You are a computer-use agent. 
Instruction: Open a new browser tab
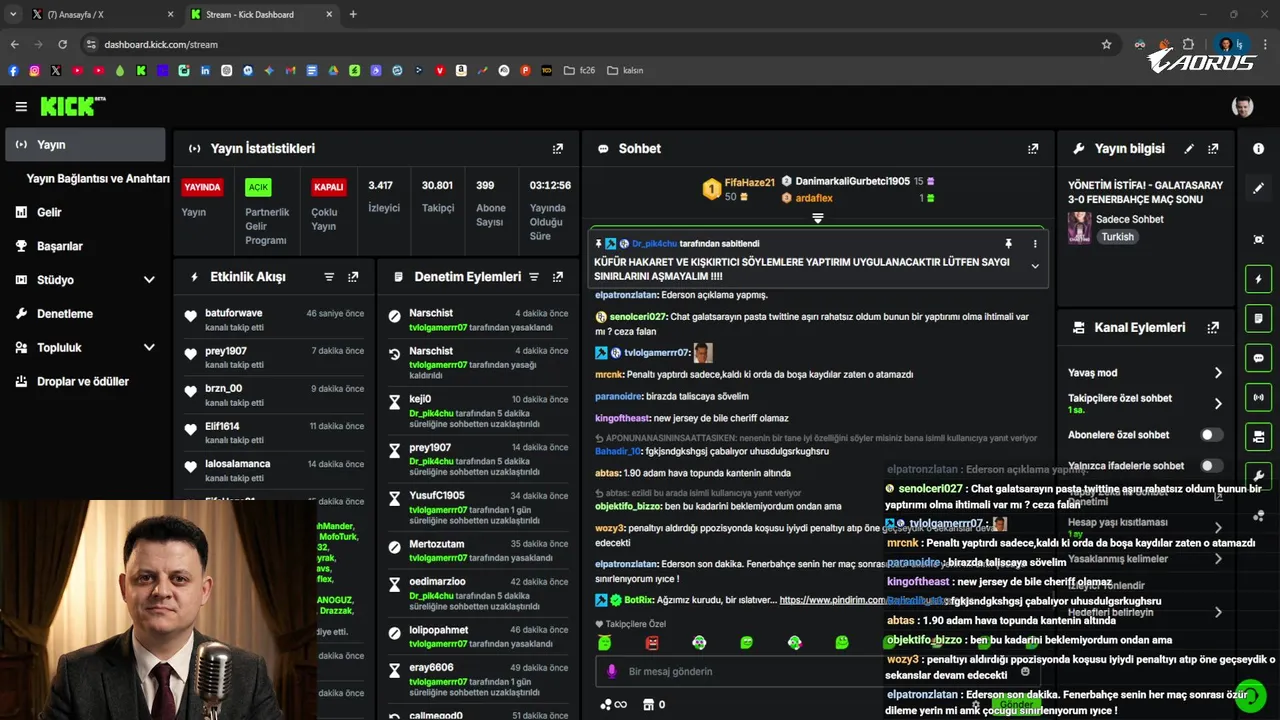click(353, 14)
